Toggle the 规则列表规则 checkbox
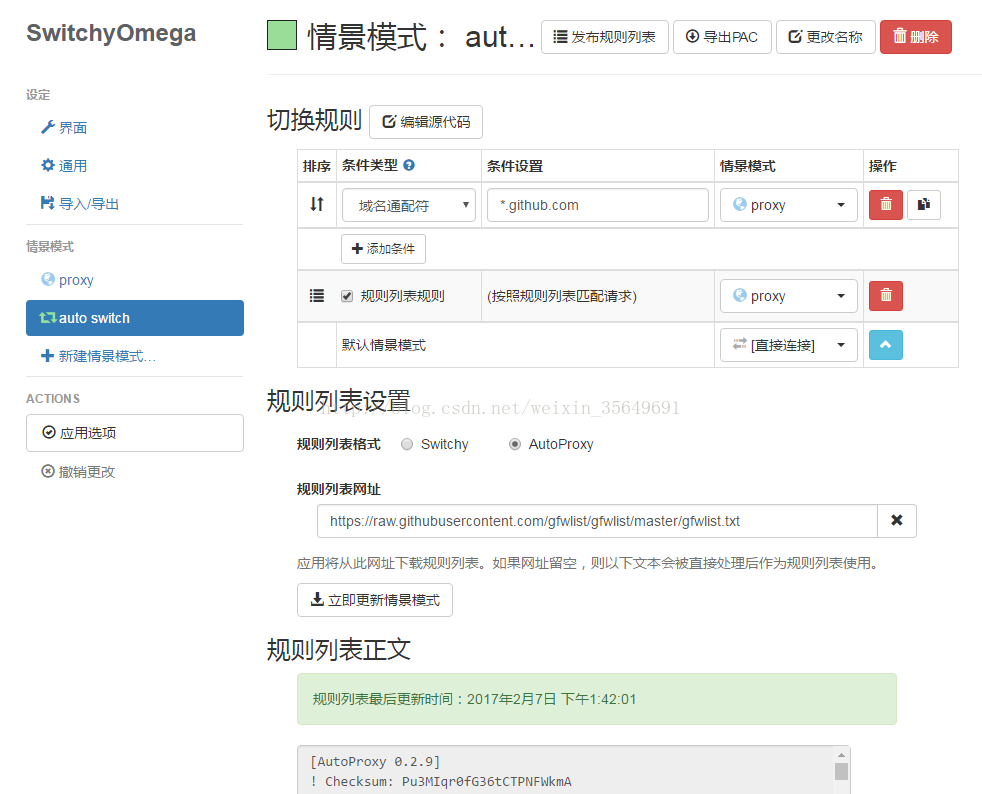 pyautogui.click(x=347, y=296)
